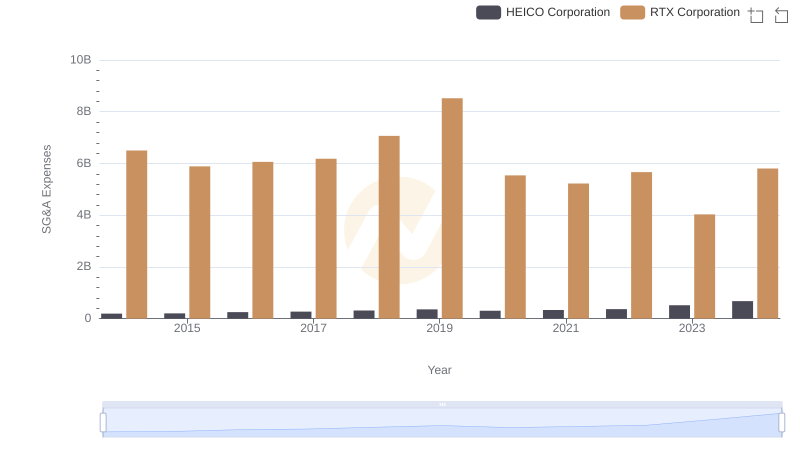Image resolution: width=800 pixels, height=461 pixels.
Task: Toggle RTX Corporation legend series
Action: point(680,12)
